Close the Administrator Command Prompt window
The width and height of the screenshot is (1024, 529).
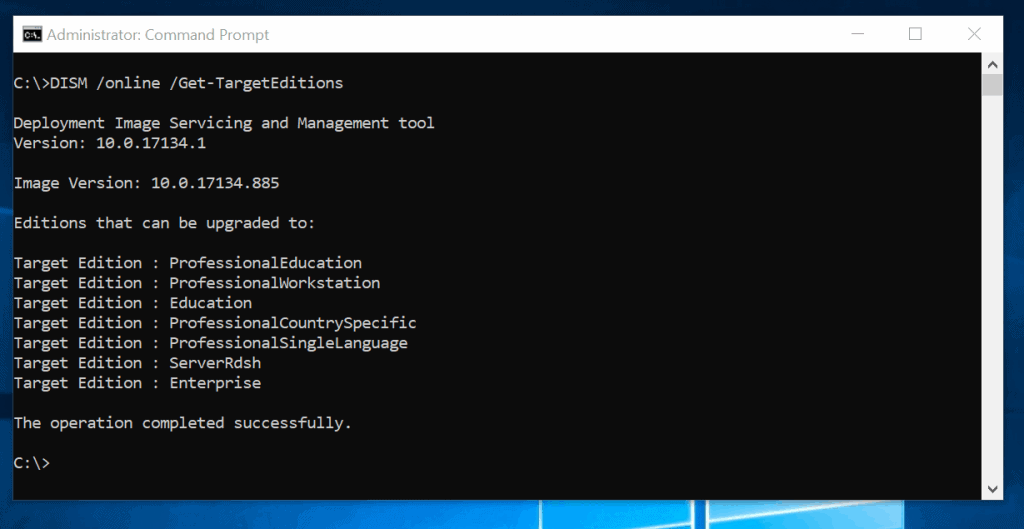tap(974, 34)
